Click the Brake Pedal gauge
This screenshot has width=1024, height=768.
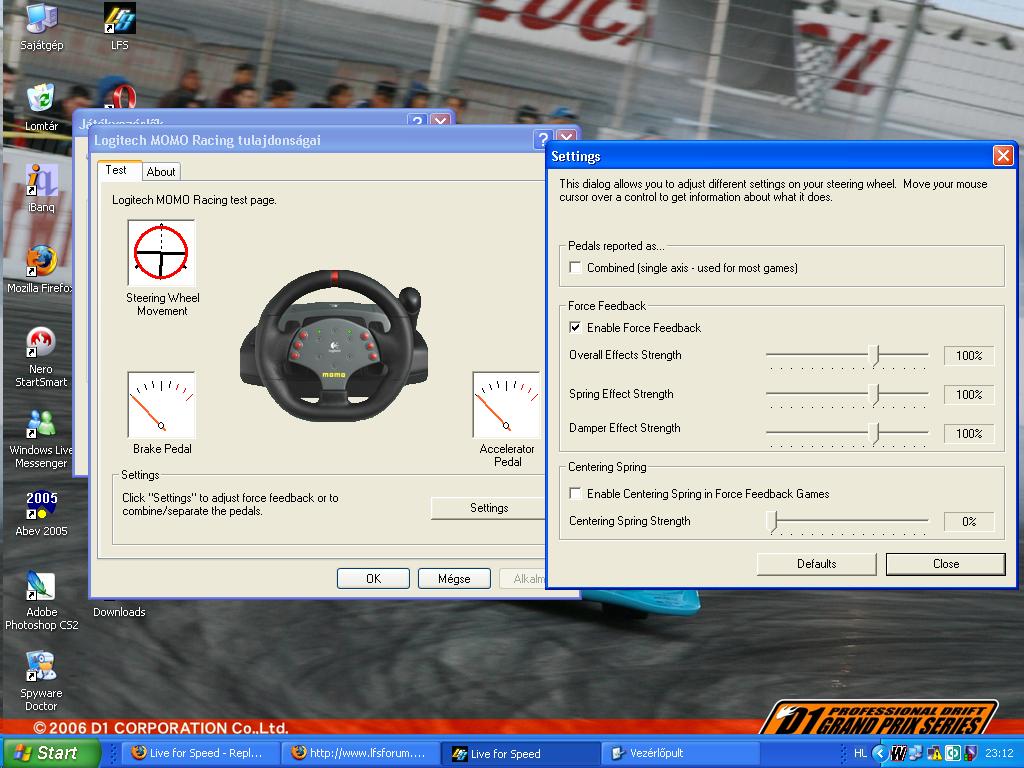(161, 405)
